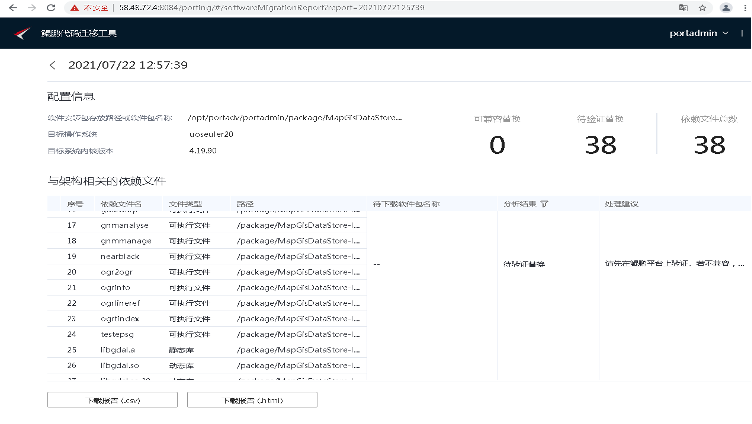Click the dependency file name column header
752x424 pixels.
pos(121,204)
